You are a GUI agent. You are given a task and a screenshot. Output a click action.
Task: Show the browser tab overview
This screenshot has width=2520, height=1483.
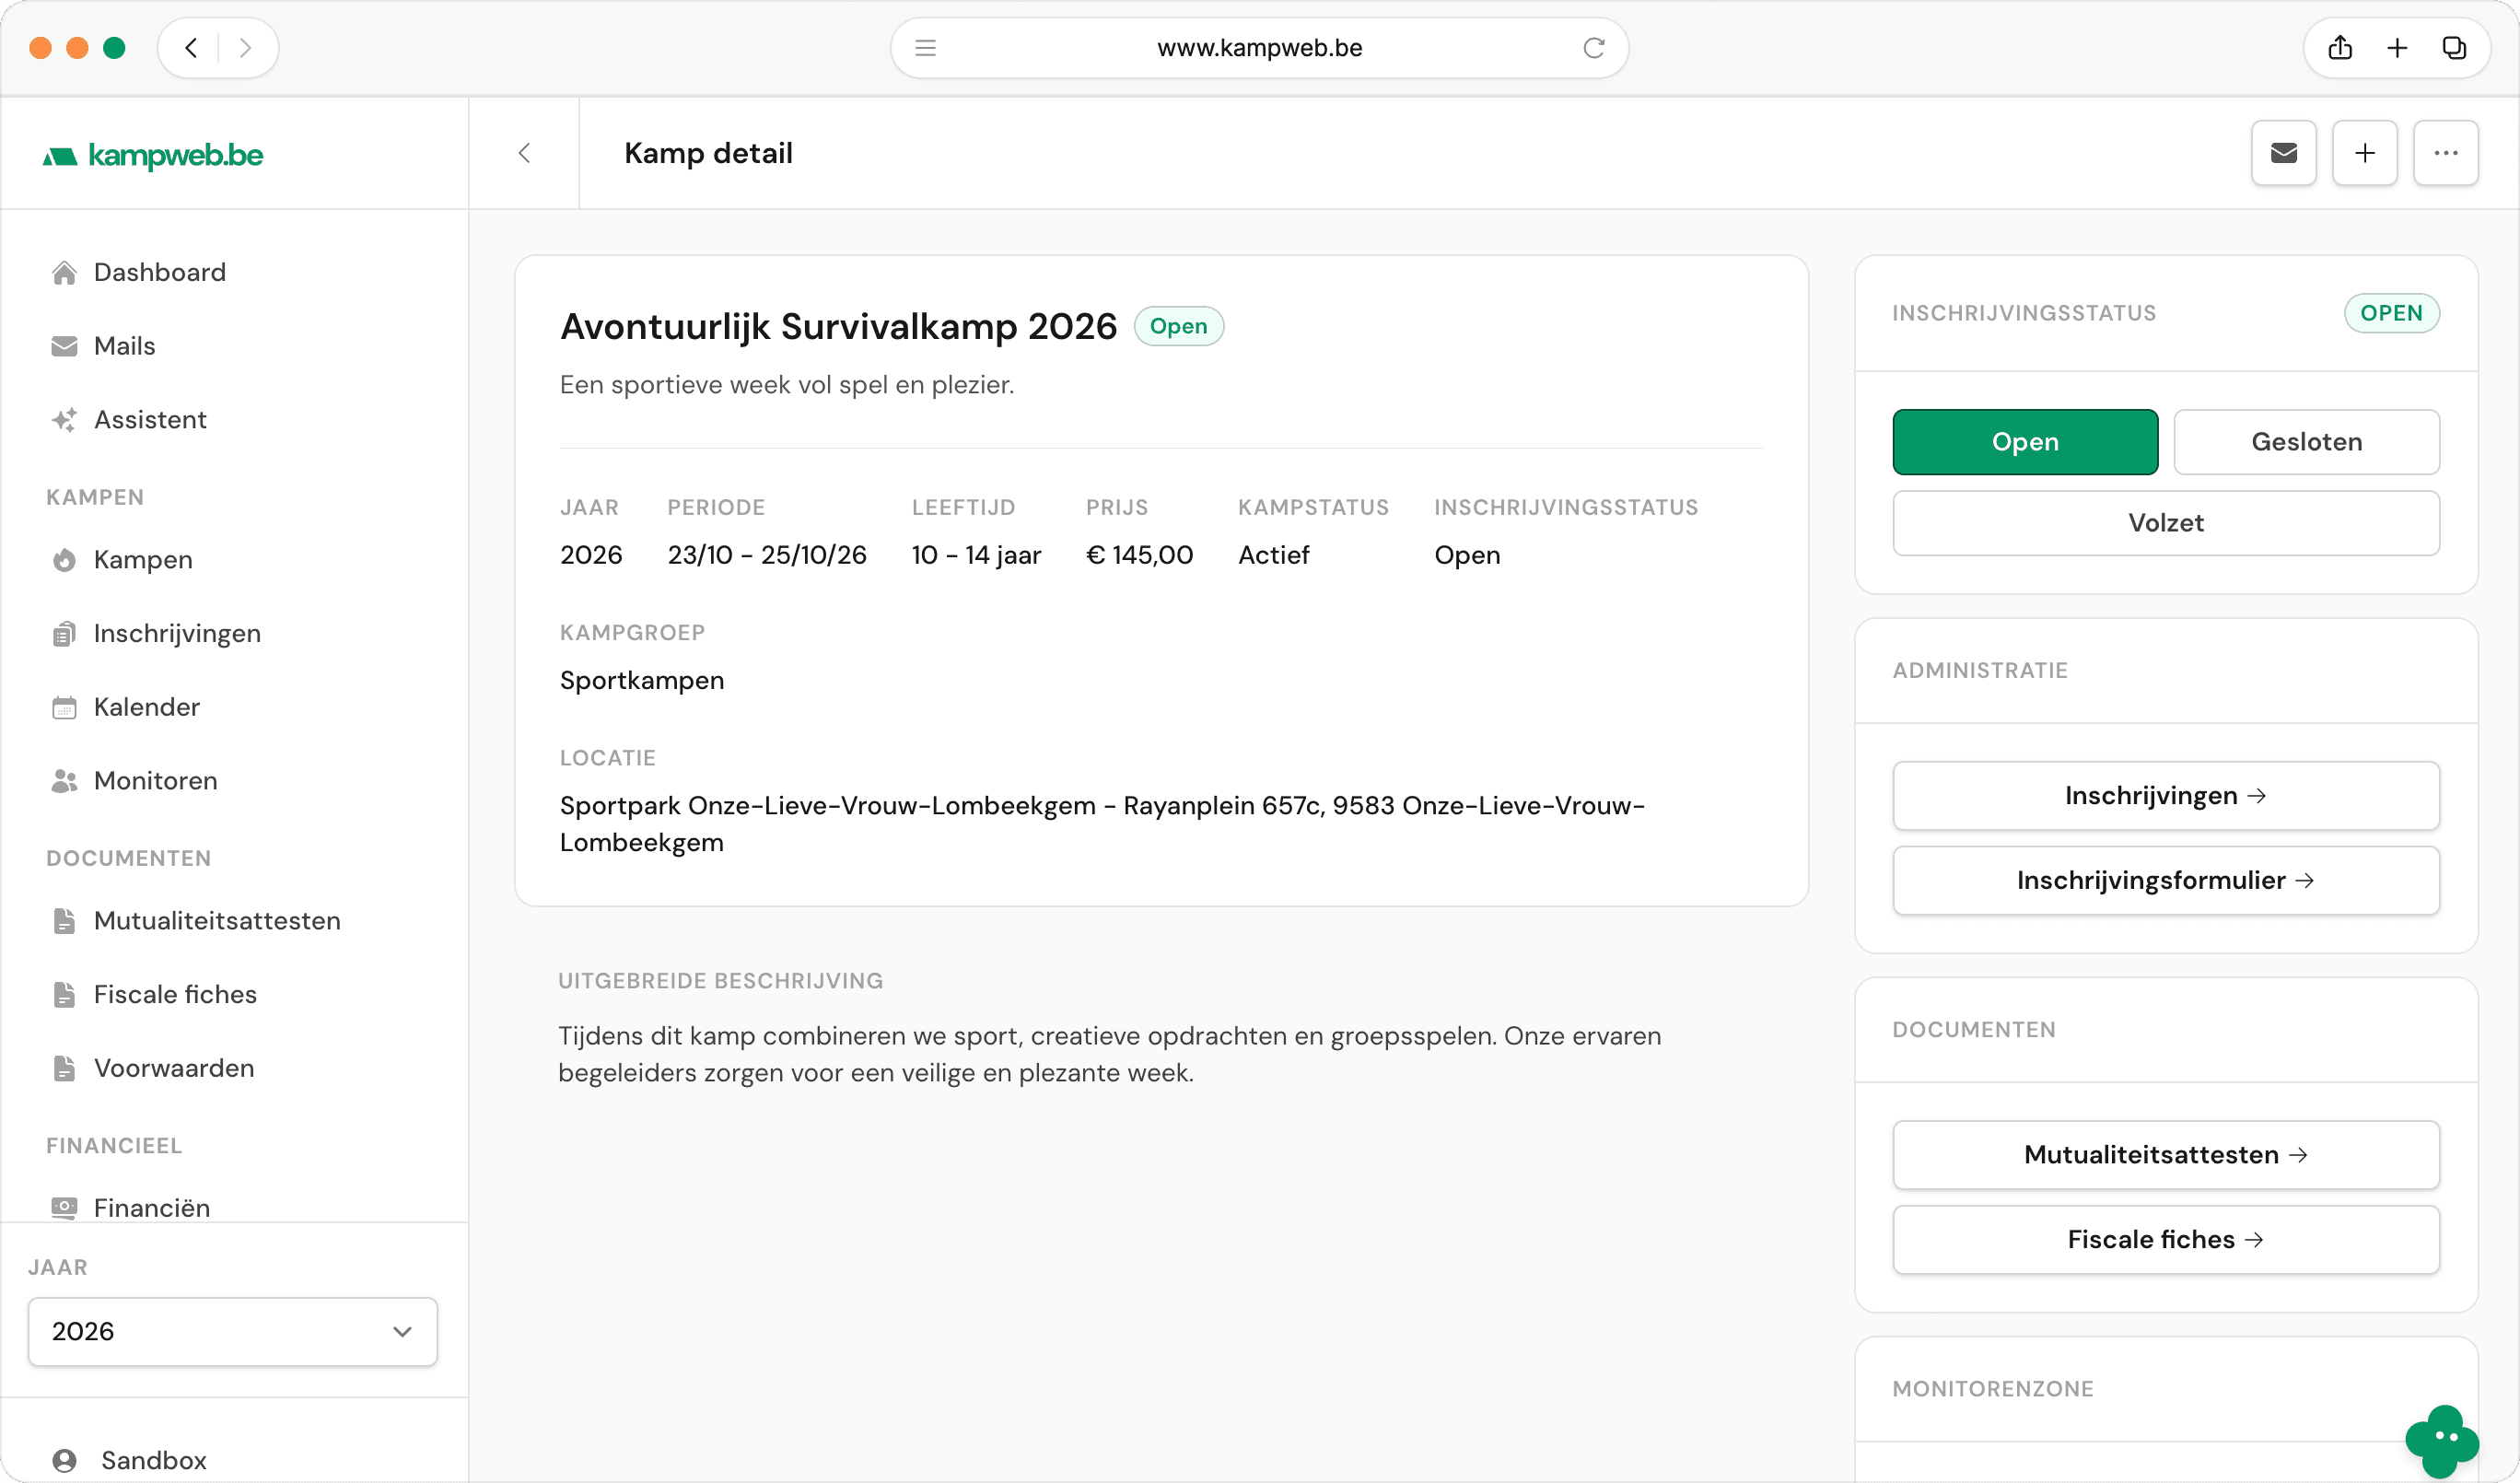coord(2454,47)
